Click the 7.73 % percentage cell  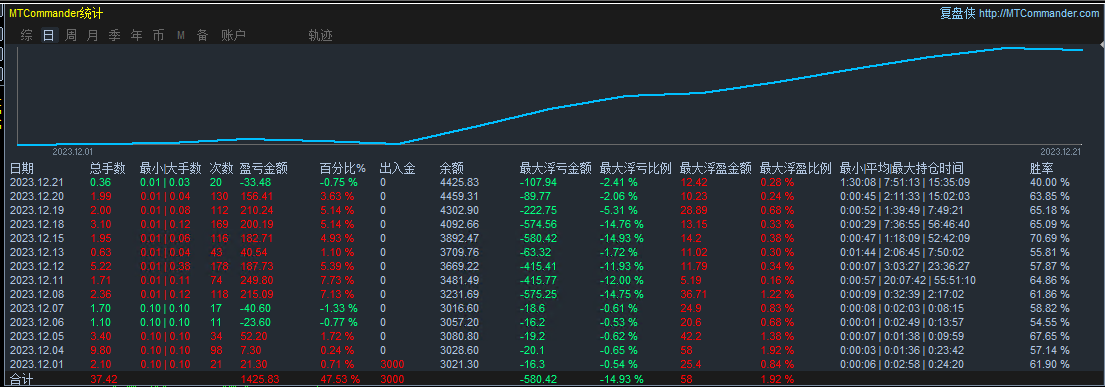[337, 280]
